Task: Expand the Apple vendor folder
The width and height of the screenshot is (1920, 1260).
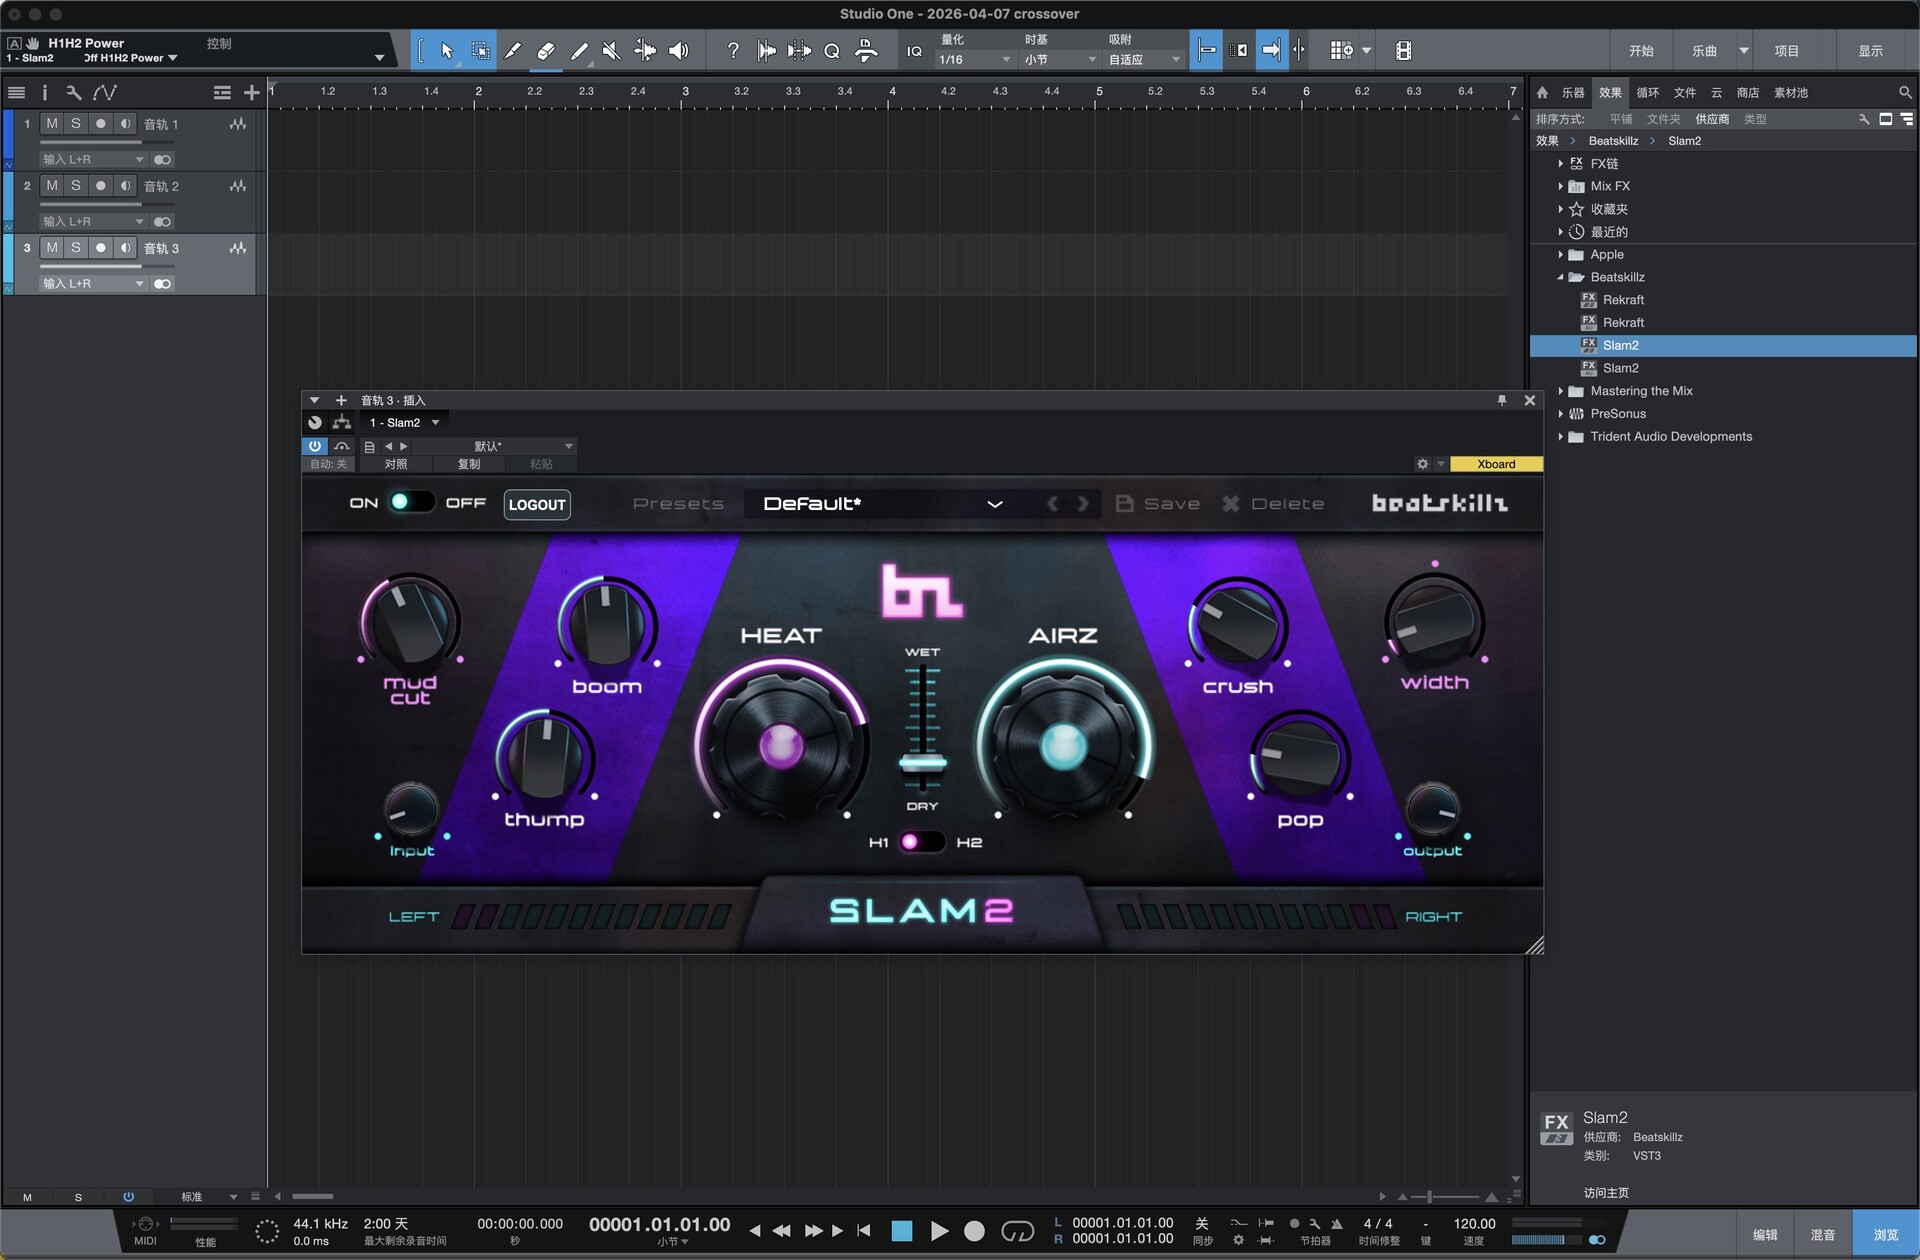Action: [1560, 254]
